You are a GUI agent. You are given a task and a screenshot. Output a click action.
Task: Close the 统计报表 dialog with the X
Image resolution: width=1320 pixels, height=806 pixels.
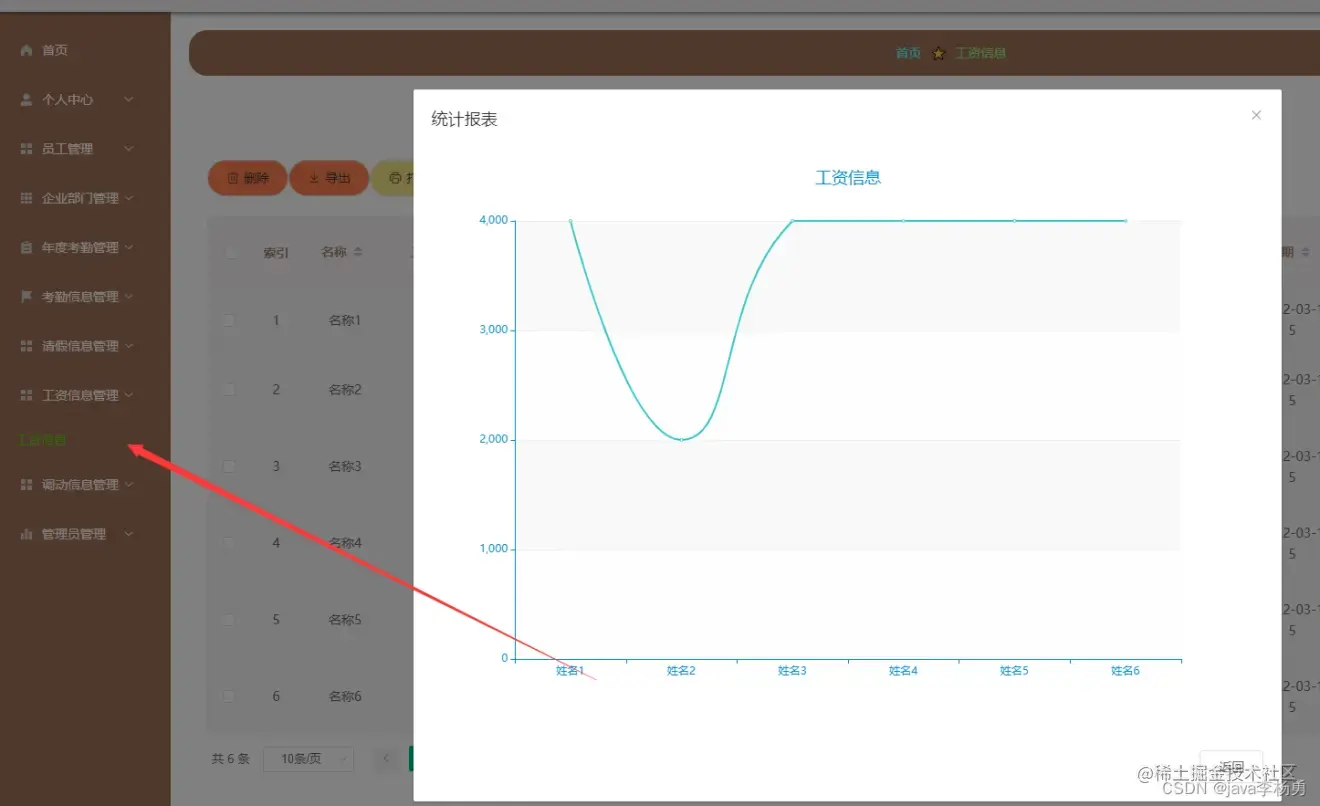1256,115
